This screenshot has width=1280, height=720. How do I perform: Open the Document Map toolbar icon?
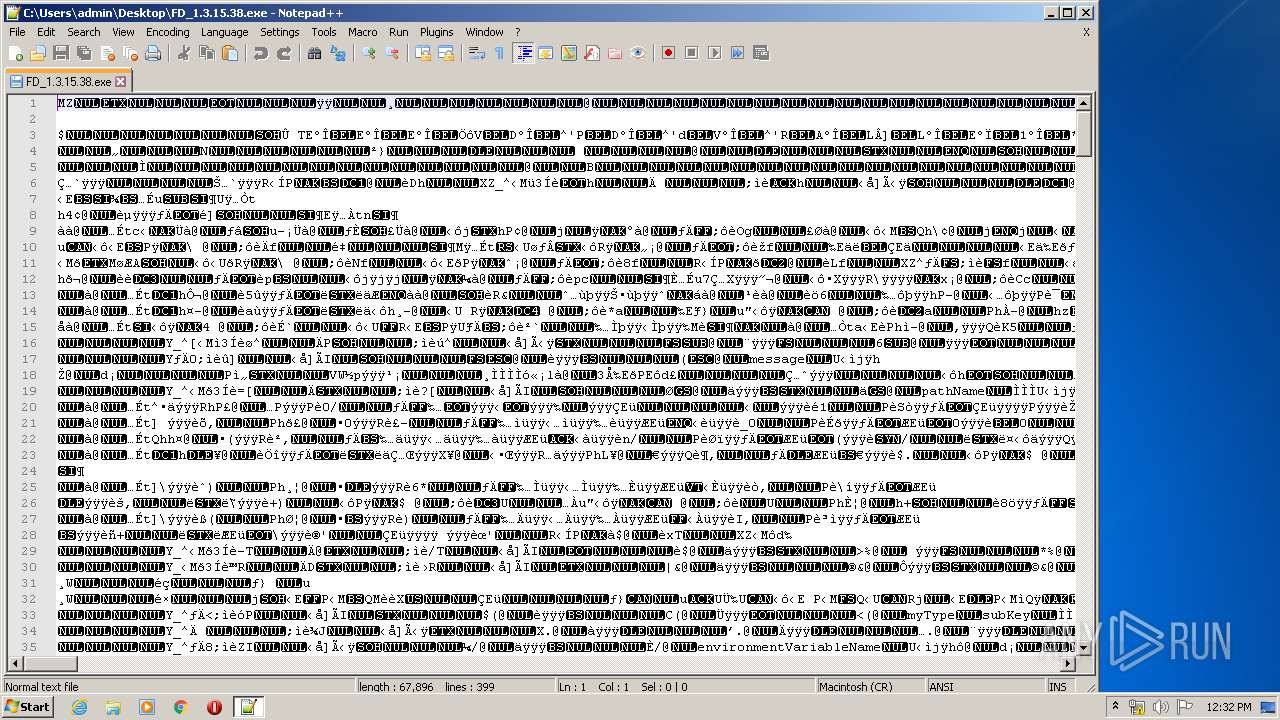coord(569,53)
